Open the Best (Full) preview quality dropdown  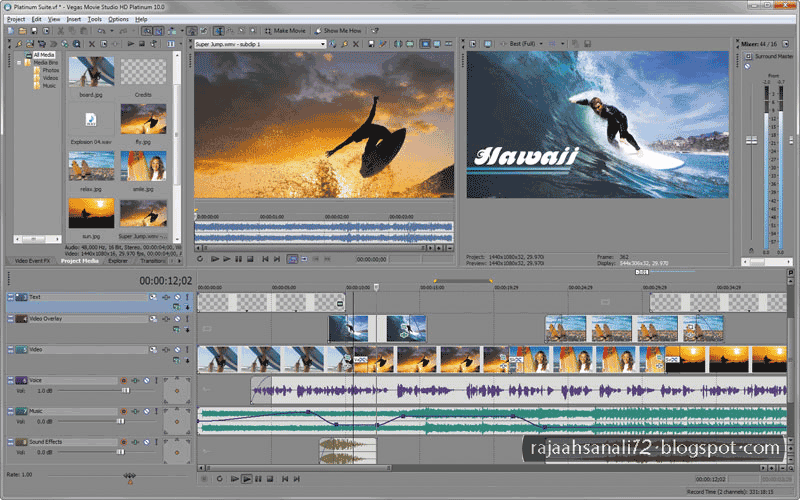click(541, 44)
